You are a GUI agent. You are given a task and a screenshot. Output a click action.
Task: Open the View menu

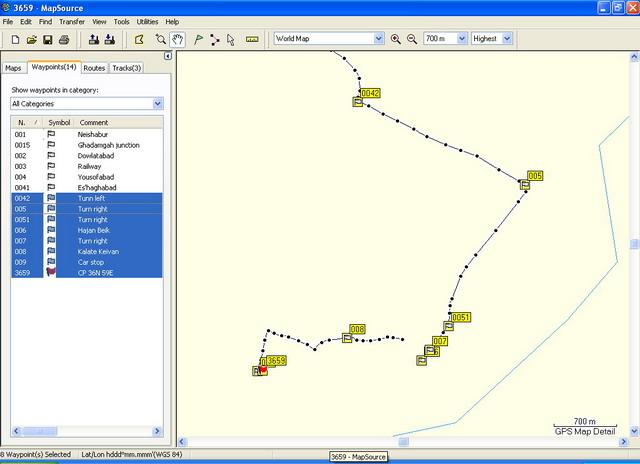point(99,22)
